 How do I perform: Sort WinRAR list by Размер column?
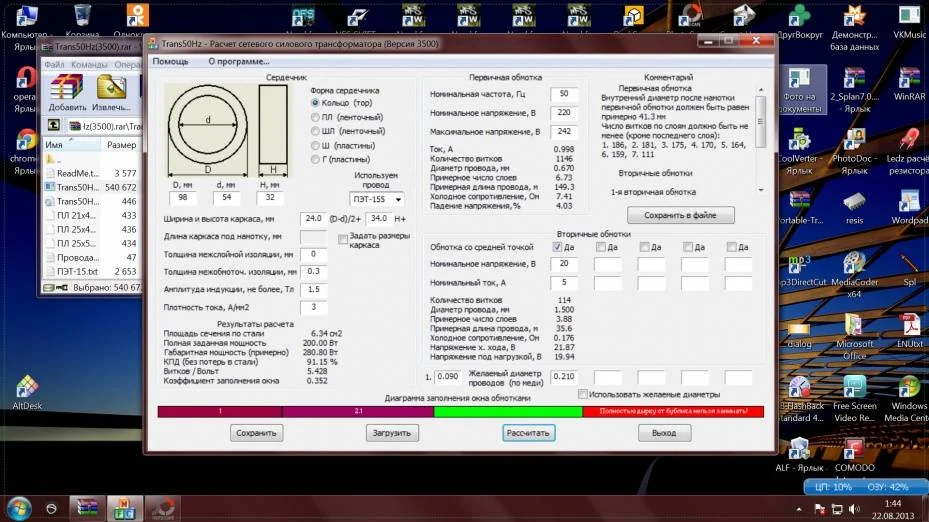(121, 145)
